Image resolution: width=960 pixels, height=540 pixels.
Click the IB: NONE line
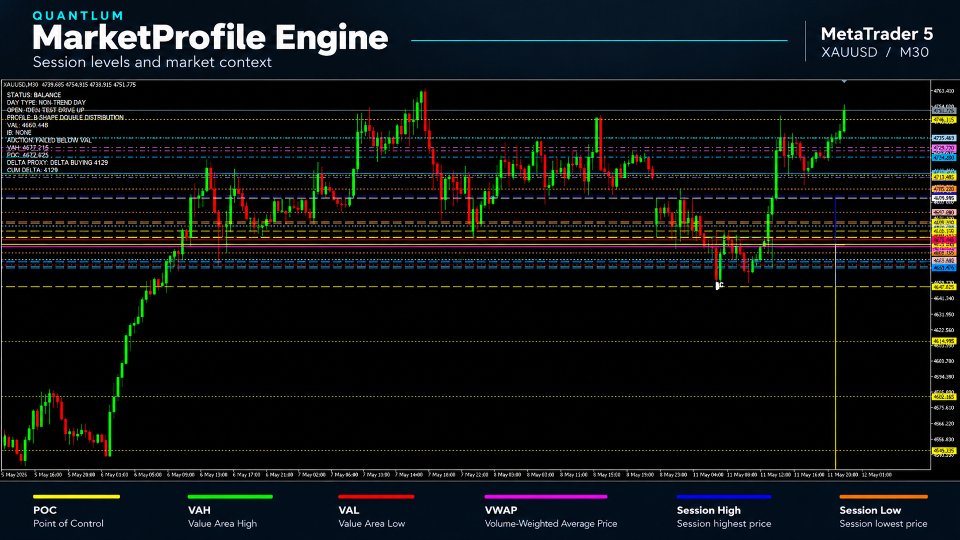click(19, 132)
